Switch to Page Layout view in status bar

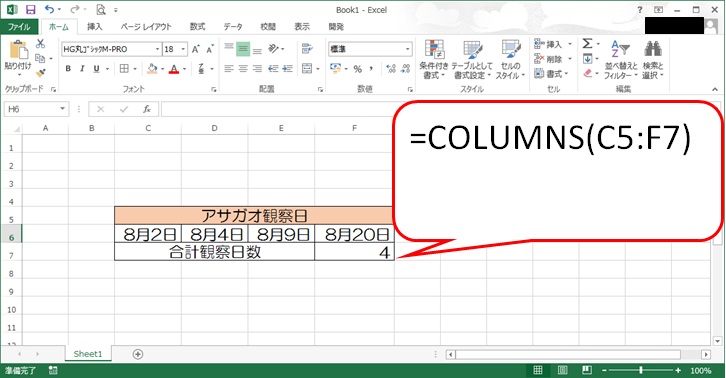563,370
